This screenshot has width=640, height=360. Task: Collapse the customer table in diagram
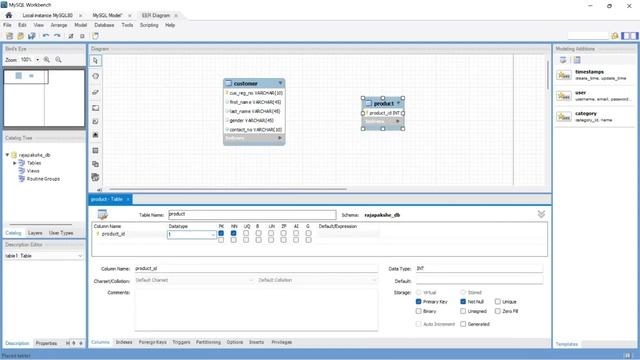point(280,83)
